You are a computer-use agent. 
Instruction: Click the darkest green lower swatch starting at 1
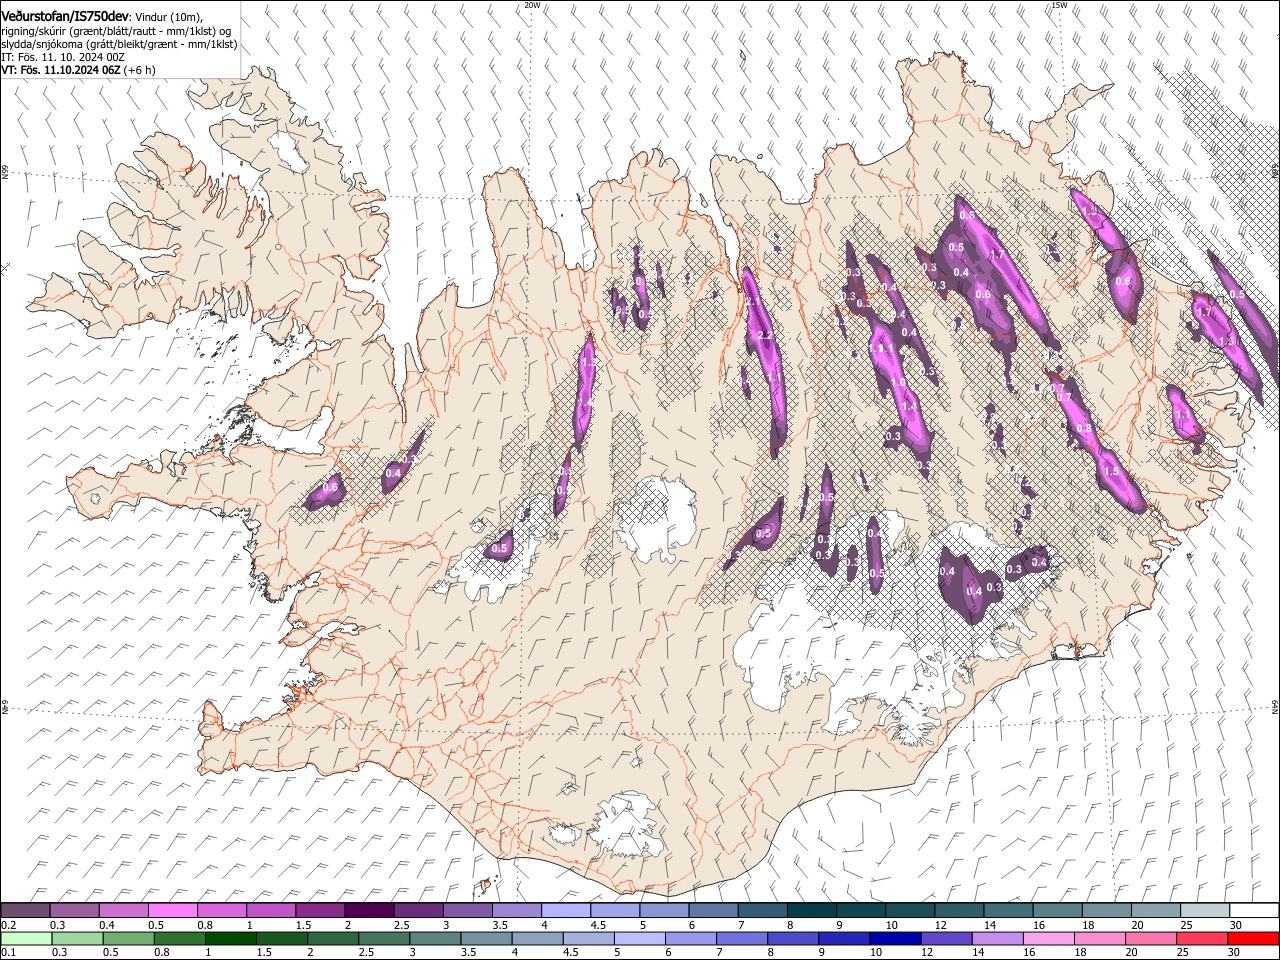(x=231, y=938)
